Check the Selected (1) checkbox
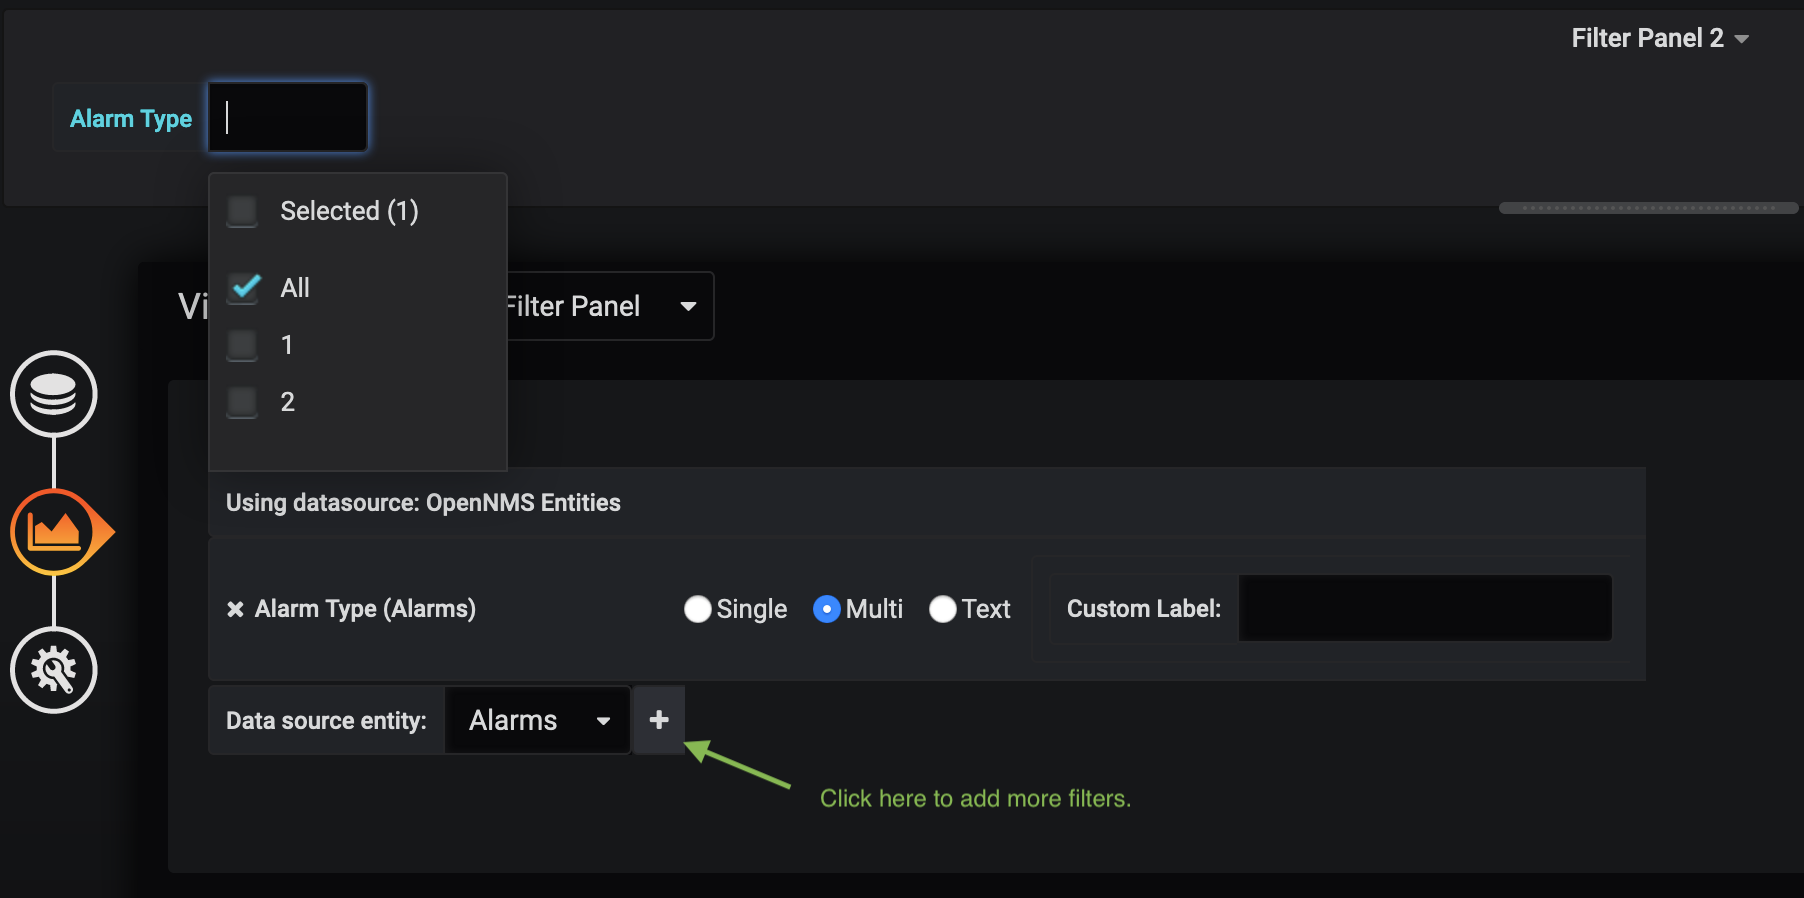The height and width of the screenshot is (898, 1804). click(241, 211)
